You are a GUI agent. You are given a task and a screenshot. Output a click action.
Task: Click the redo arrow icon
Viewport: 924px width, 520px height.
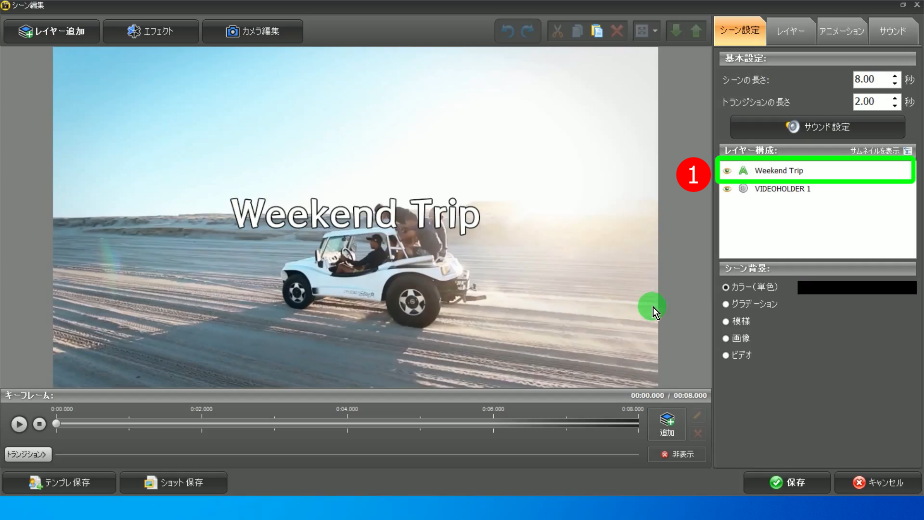527,31
